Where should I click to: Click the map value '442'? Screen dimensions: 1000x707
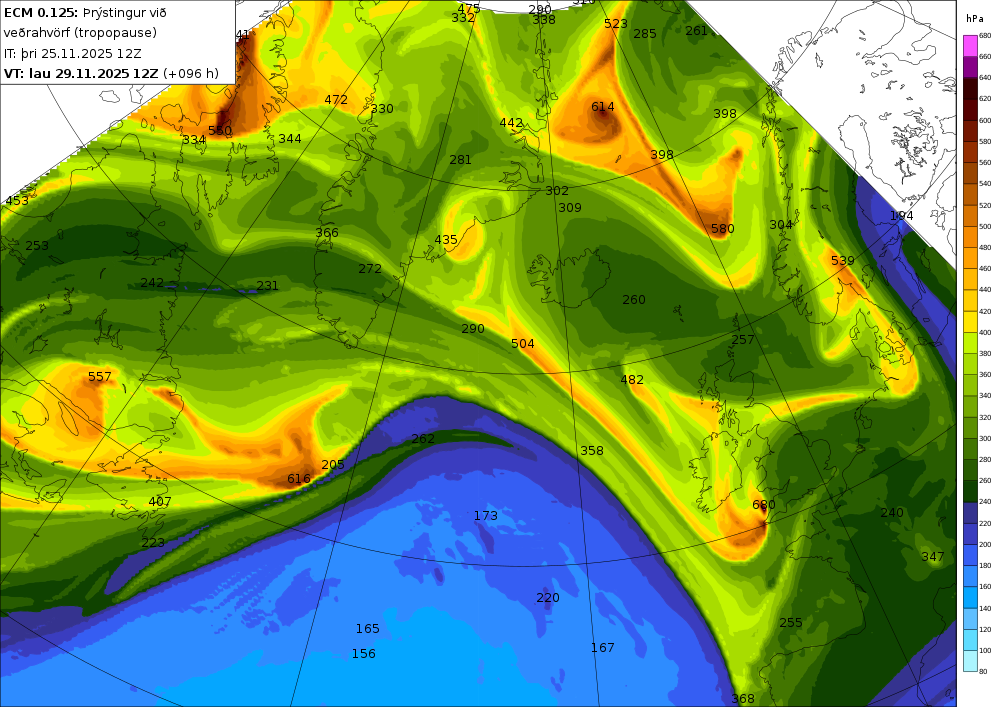pyautogui.click(x=511, y=122)
